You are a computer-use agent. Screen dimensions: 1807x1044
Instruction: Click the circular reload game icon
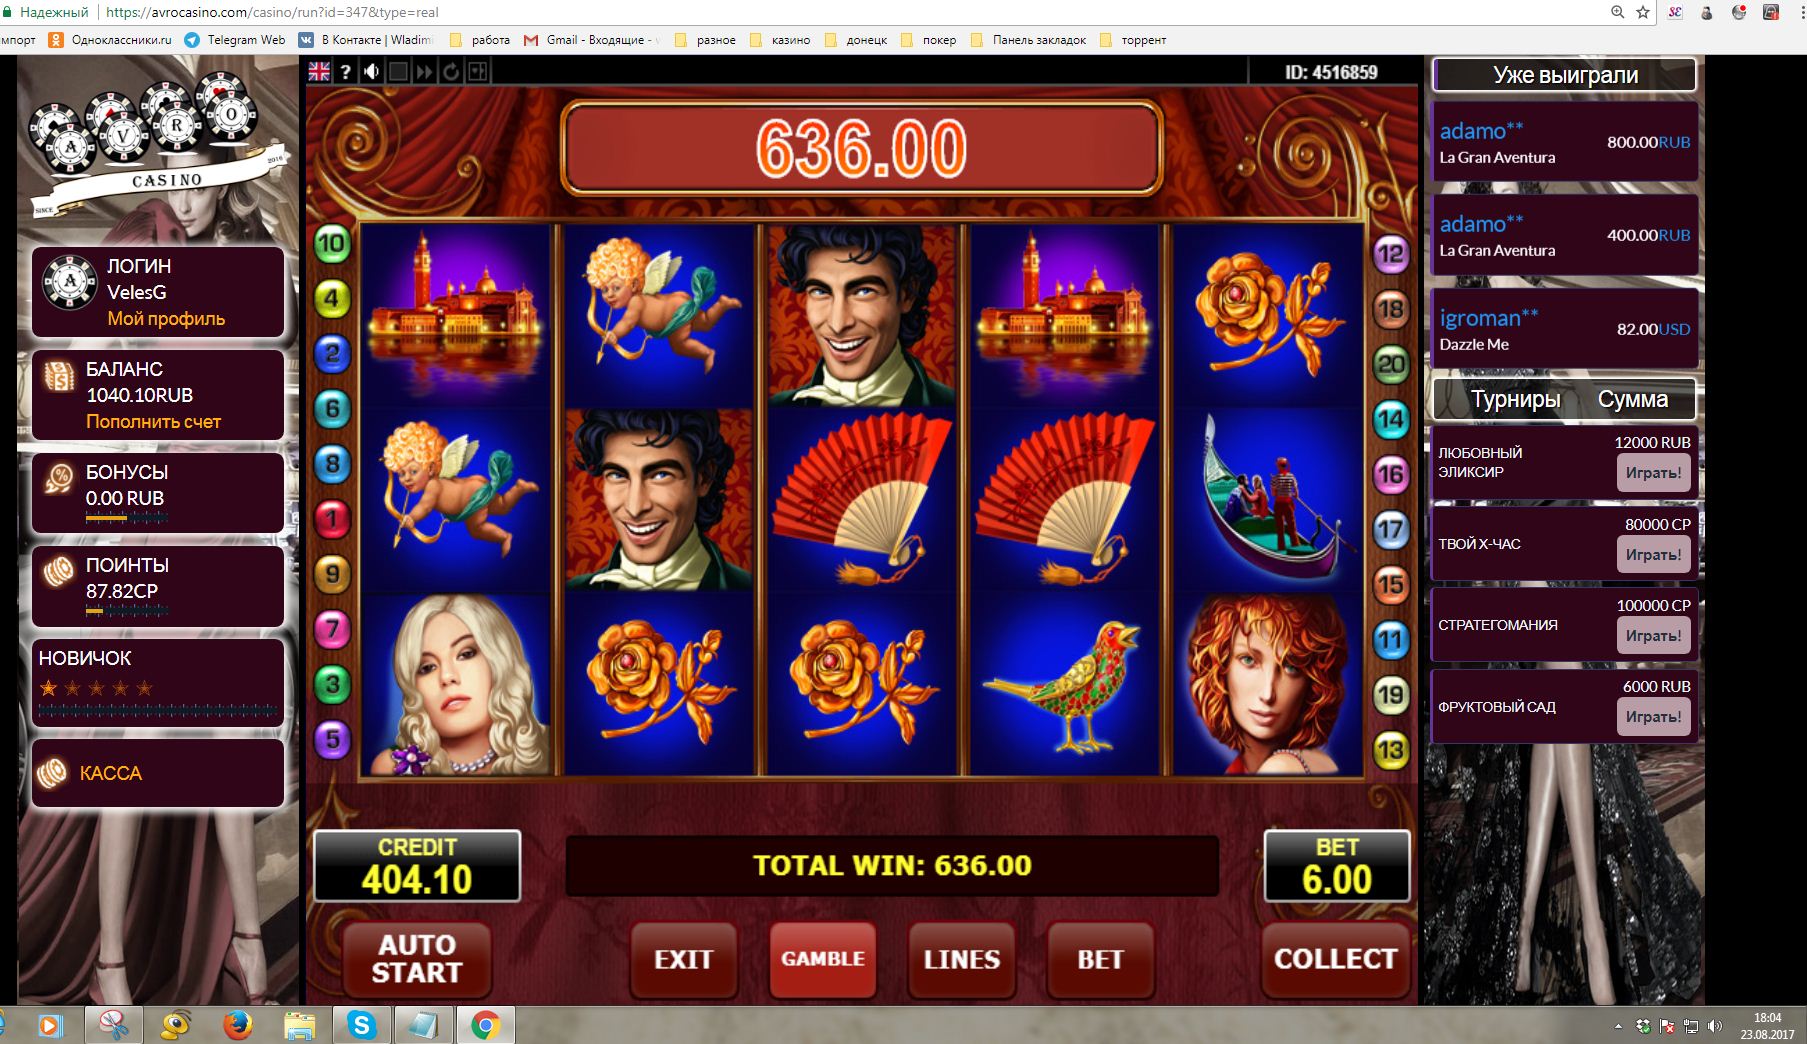451,72
